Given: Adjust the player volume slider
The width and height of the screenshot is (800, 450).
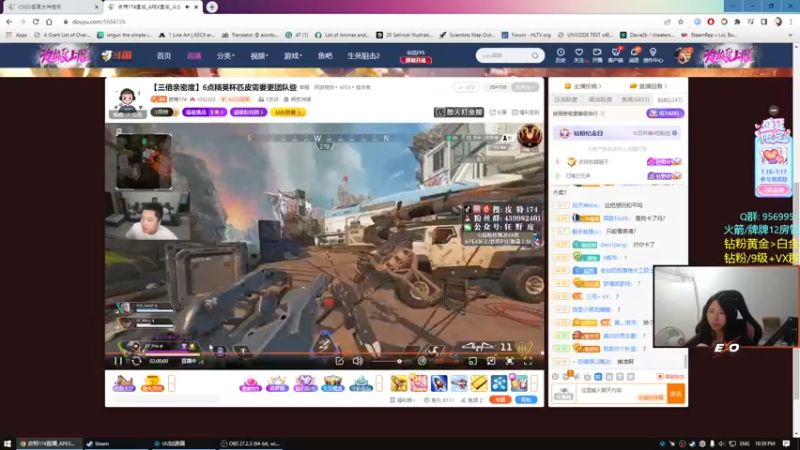Looking at the screenshot, I should click(x=392, y=361).
